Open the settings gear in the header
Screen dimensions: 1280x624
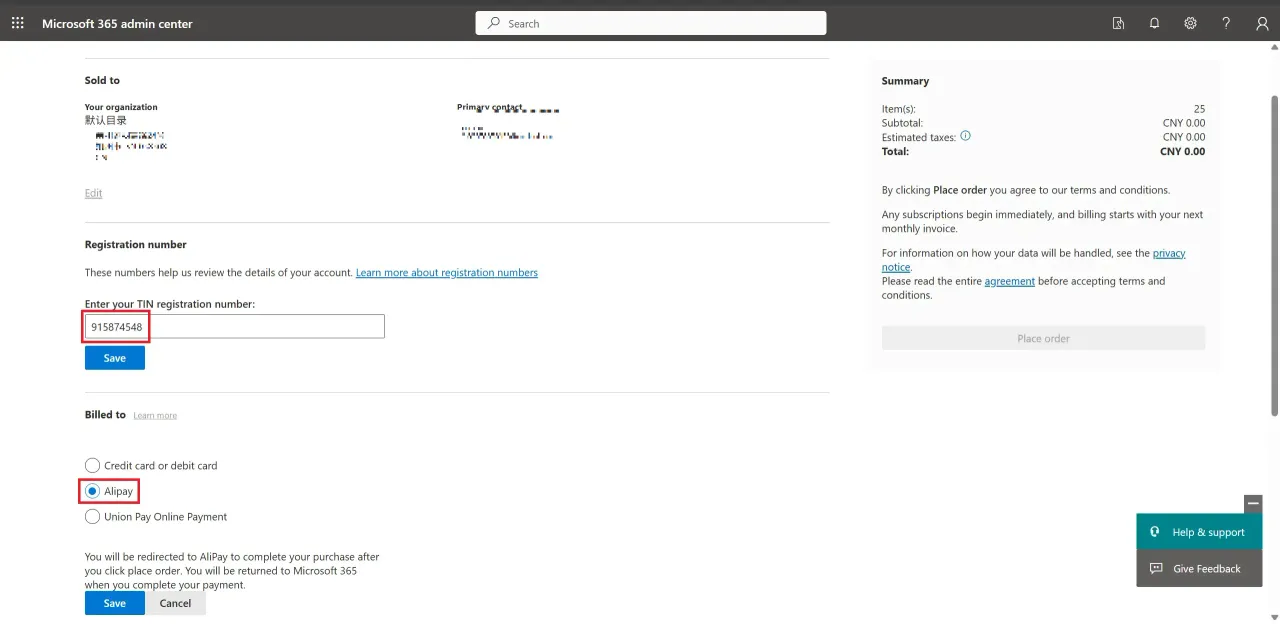[x=1190, y=23]
